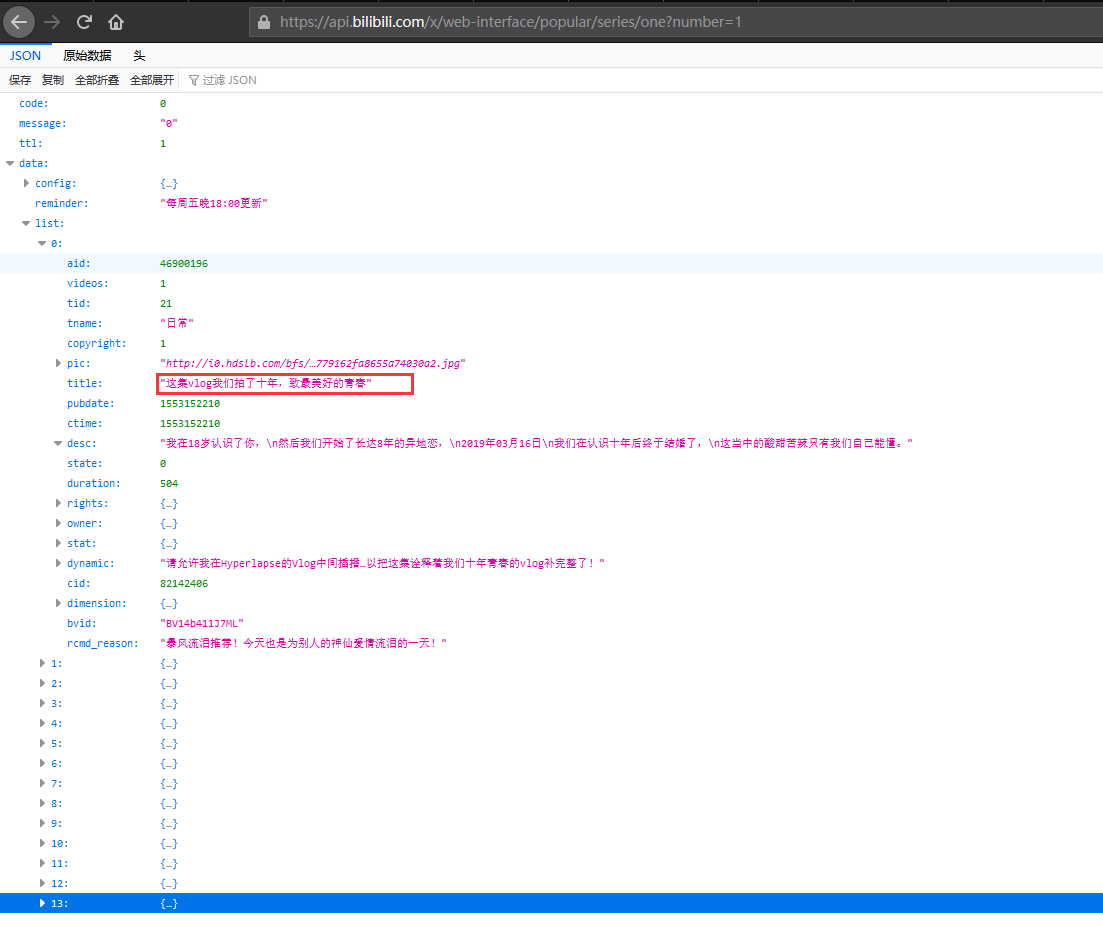Expand the pic value arrow
Image resolution: width=1103 pixels, height=927 pixels.
pyautogui.click(x=58, y=363)
